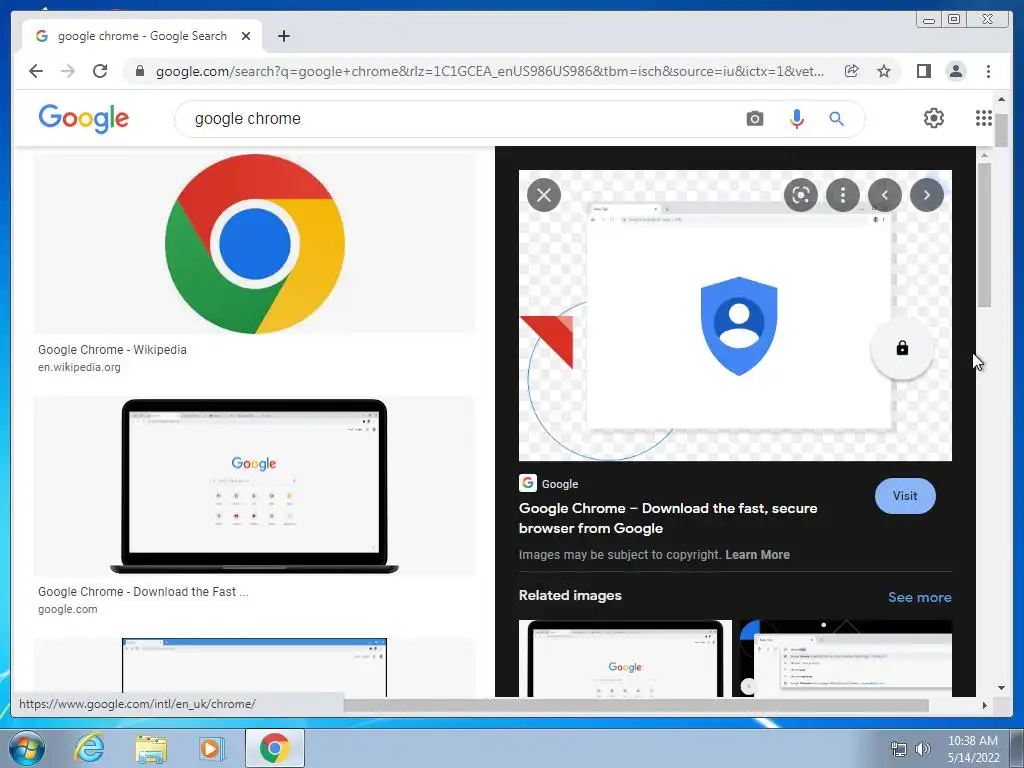1024x768 pixels.
Task: Click the horizontal scrollbar right arrow
Action: tap(984, 705)
